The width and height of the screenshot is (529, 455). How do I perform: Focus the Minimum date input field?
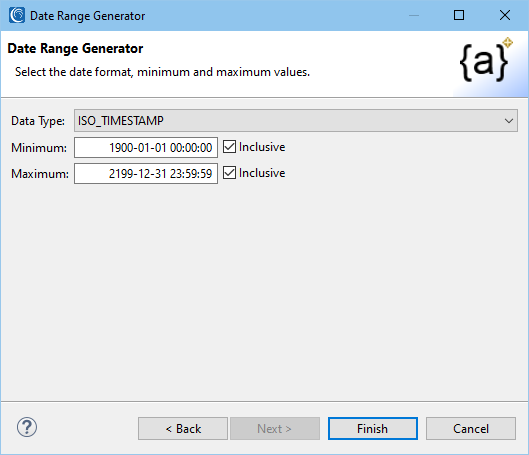point(146,147)
